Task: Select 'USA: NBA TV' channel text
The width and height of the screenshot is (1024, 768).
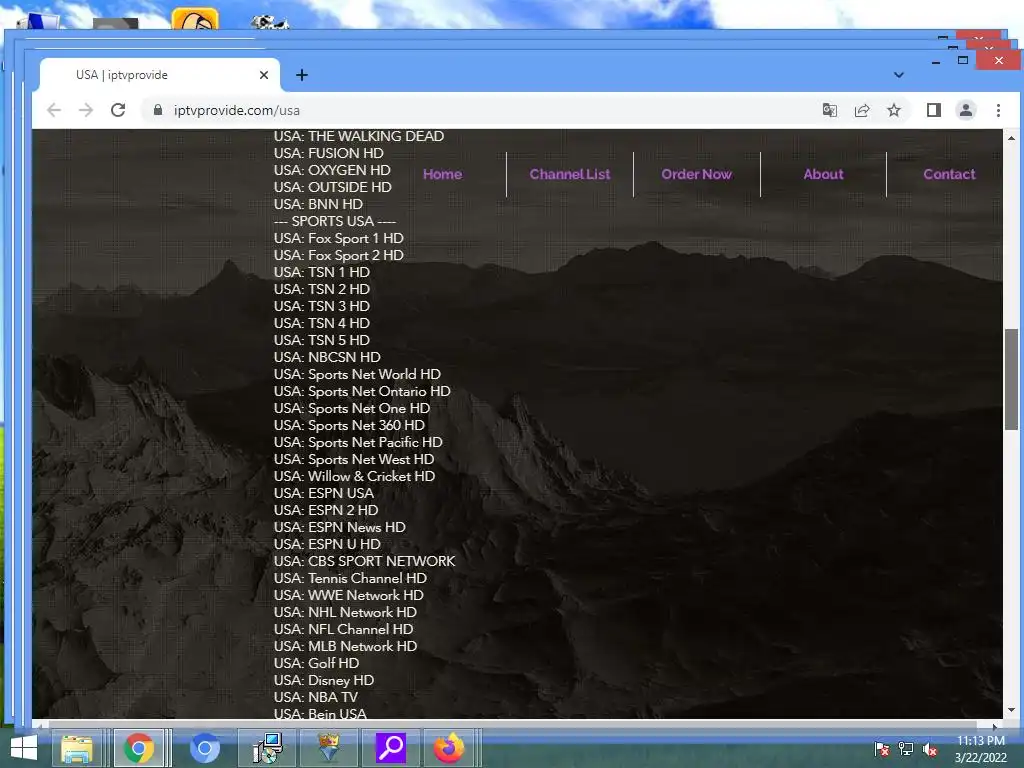Action: point(316,697)
